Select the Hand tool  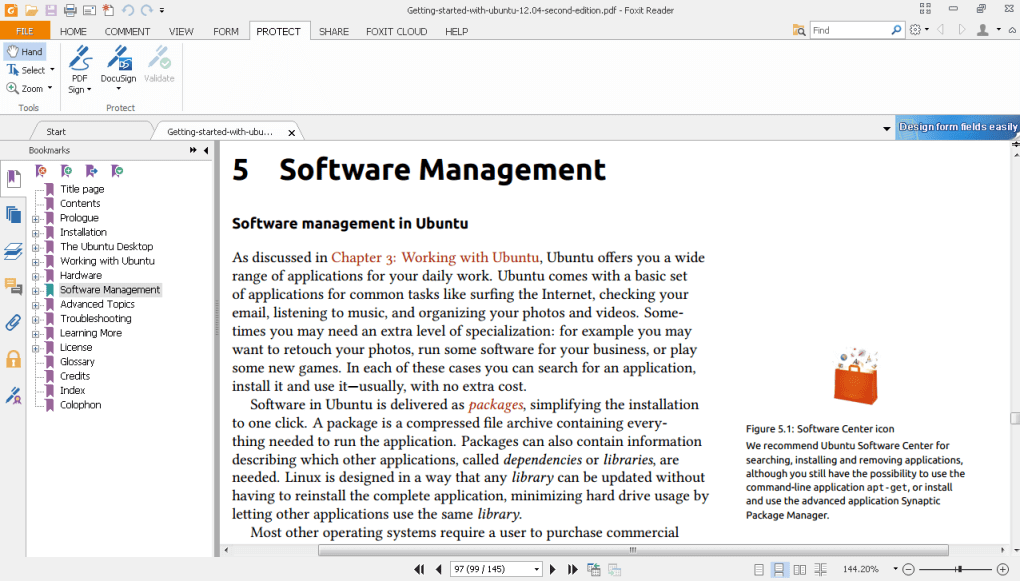tap(24, 50)
